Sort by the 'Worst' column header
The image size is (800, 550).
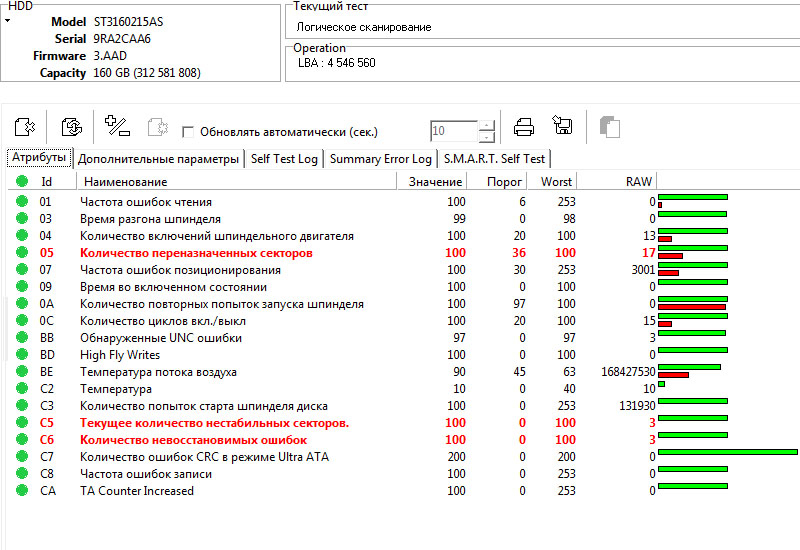click(552, 182)
